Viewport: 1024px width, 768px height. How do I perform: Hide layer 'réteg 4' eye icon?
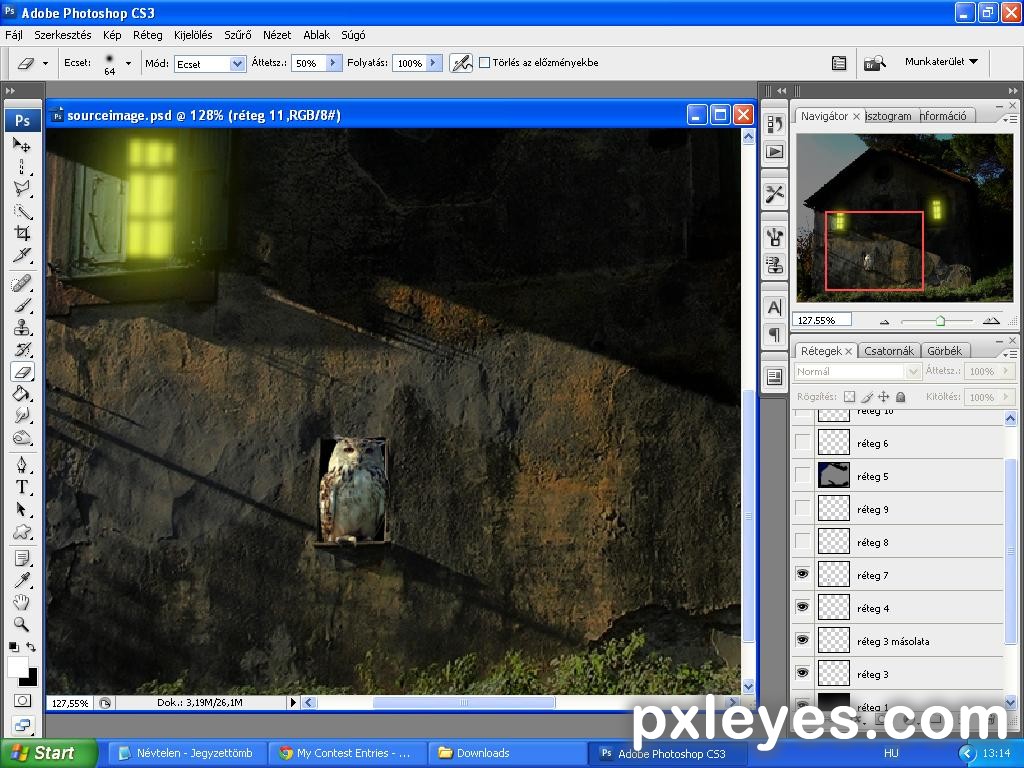[803, 607]
